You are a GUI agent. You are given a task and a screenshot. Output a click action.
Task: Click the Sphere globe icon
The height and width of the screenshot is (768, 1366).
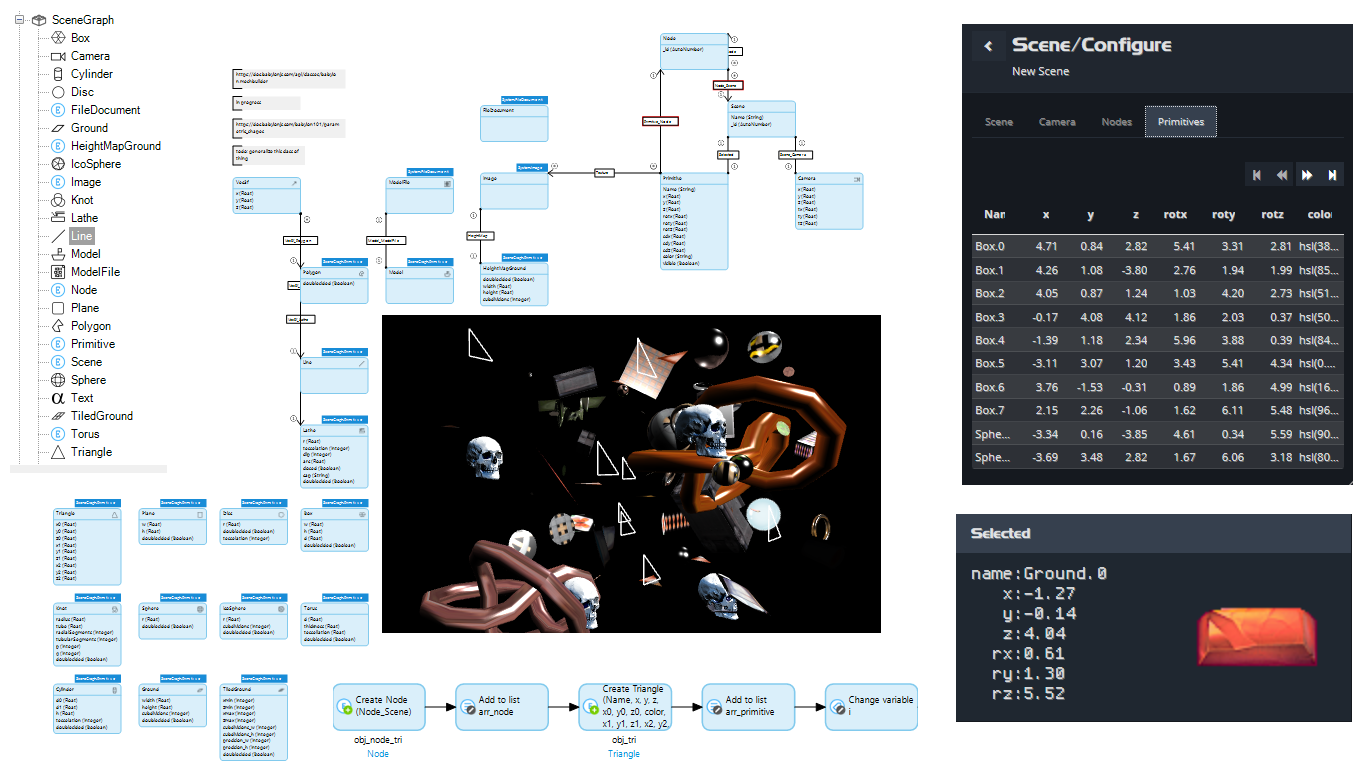point(58,380)
